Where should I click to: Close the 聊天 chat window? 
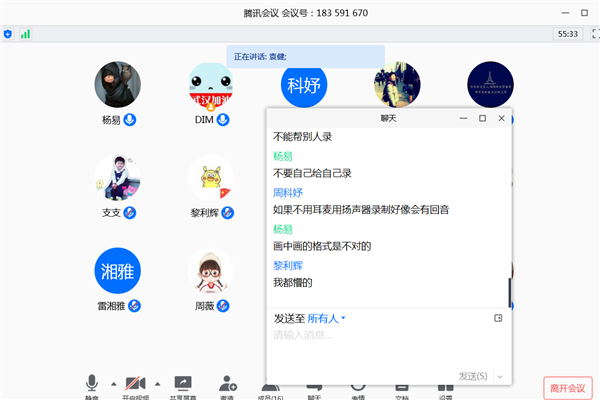pyautogui.click(x=502, y=118)
